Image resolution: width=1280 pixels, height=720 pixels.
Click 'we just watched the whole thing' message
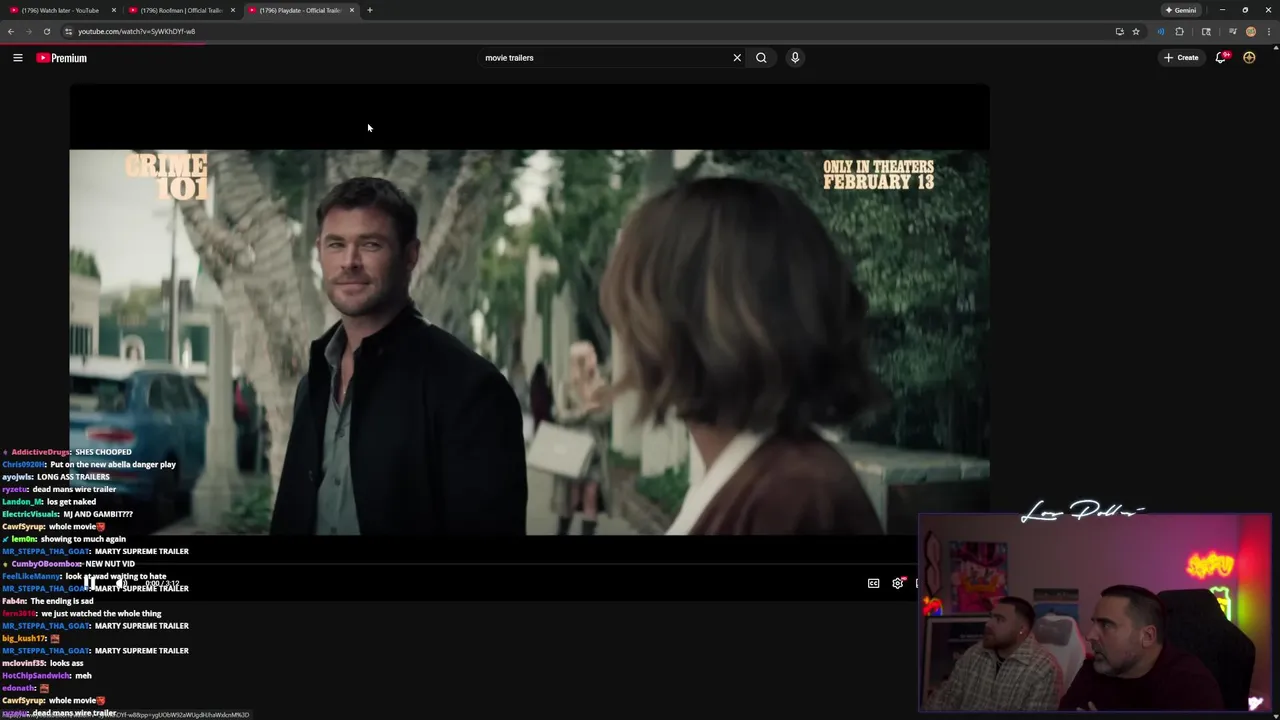click(101, 614)
